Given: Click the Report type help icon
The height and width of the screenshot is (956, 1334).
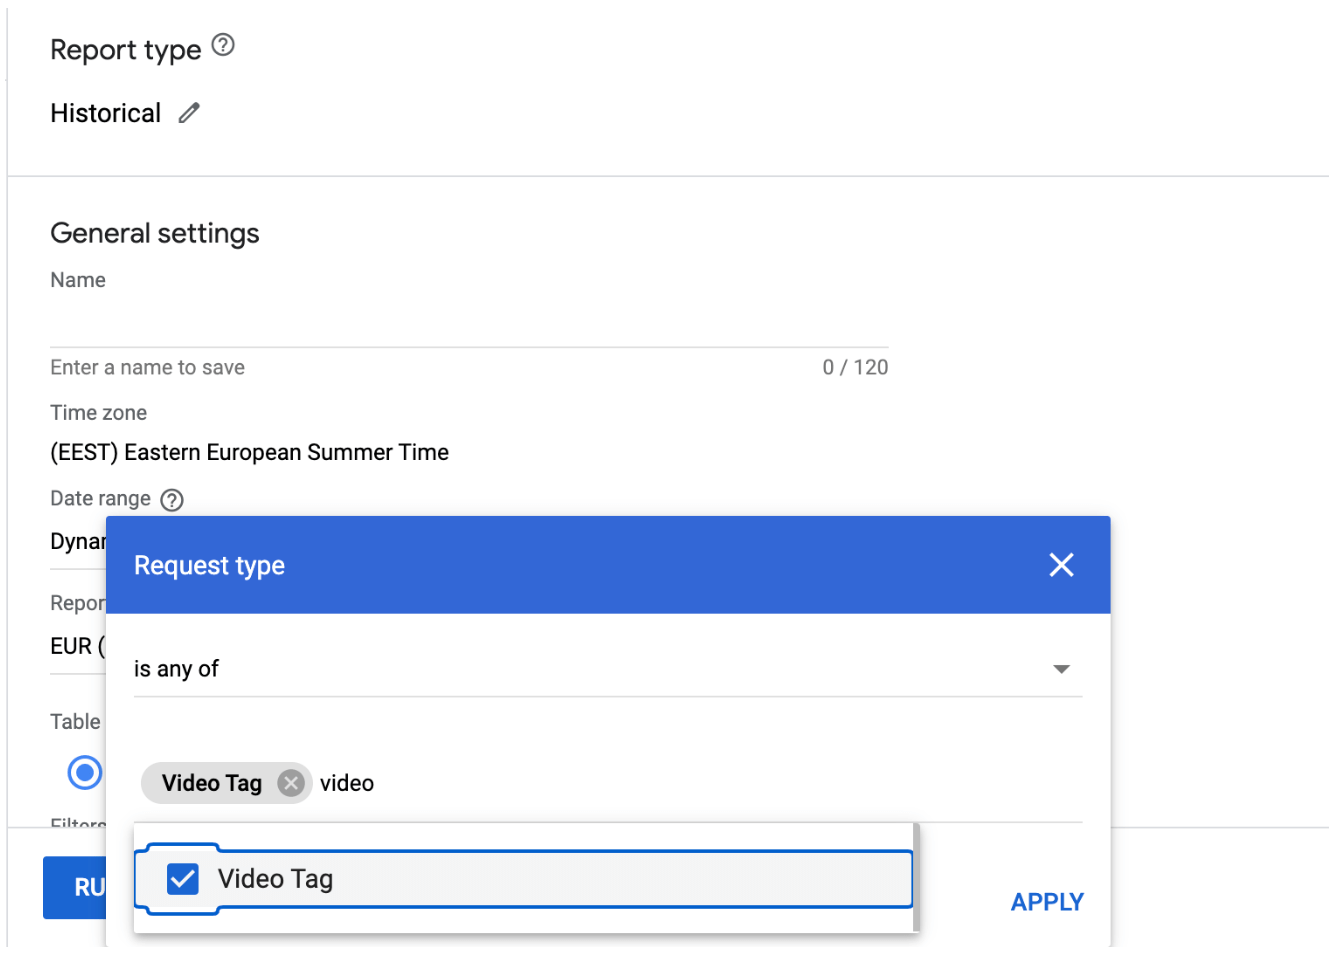Looking at the screenshot, I should pyautogui.click(x=223, y=45).
